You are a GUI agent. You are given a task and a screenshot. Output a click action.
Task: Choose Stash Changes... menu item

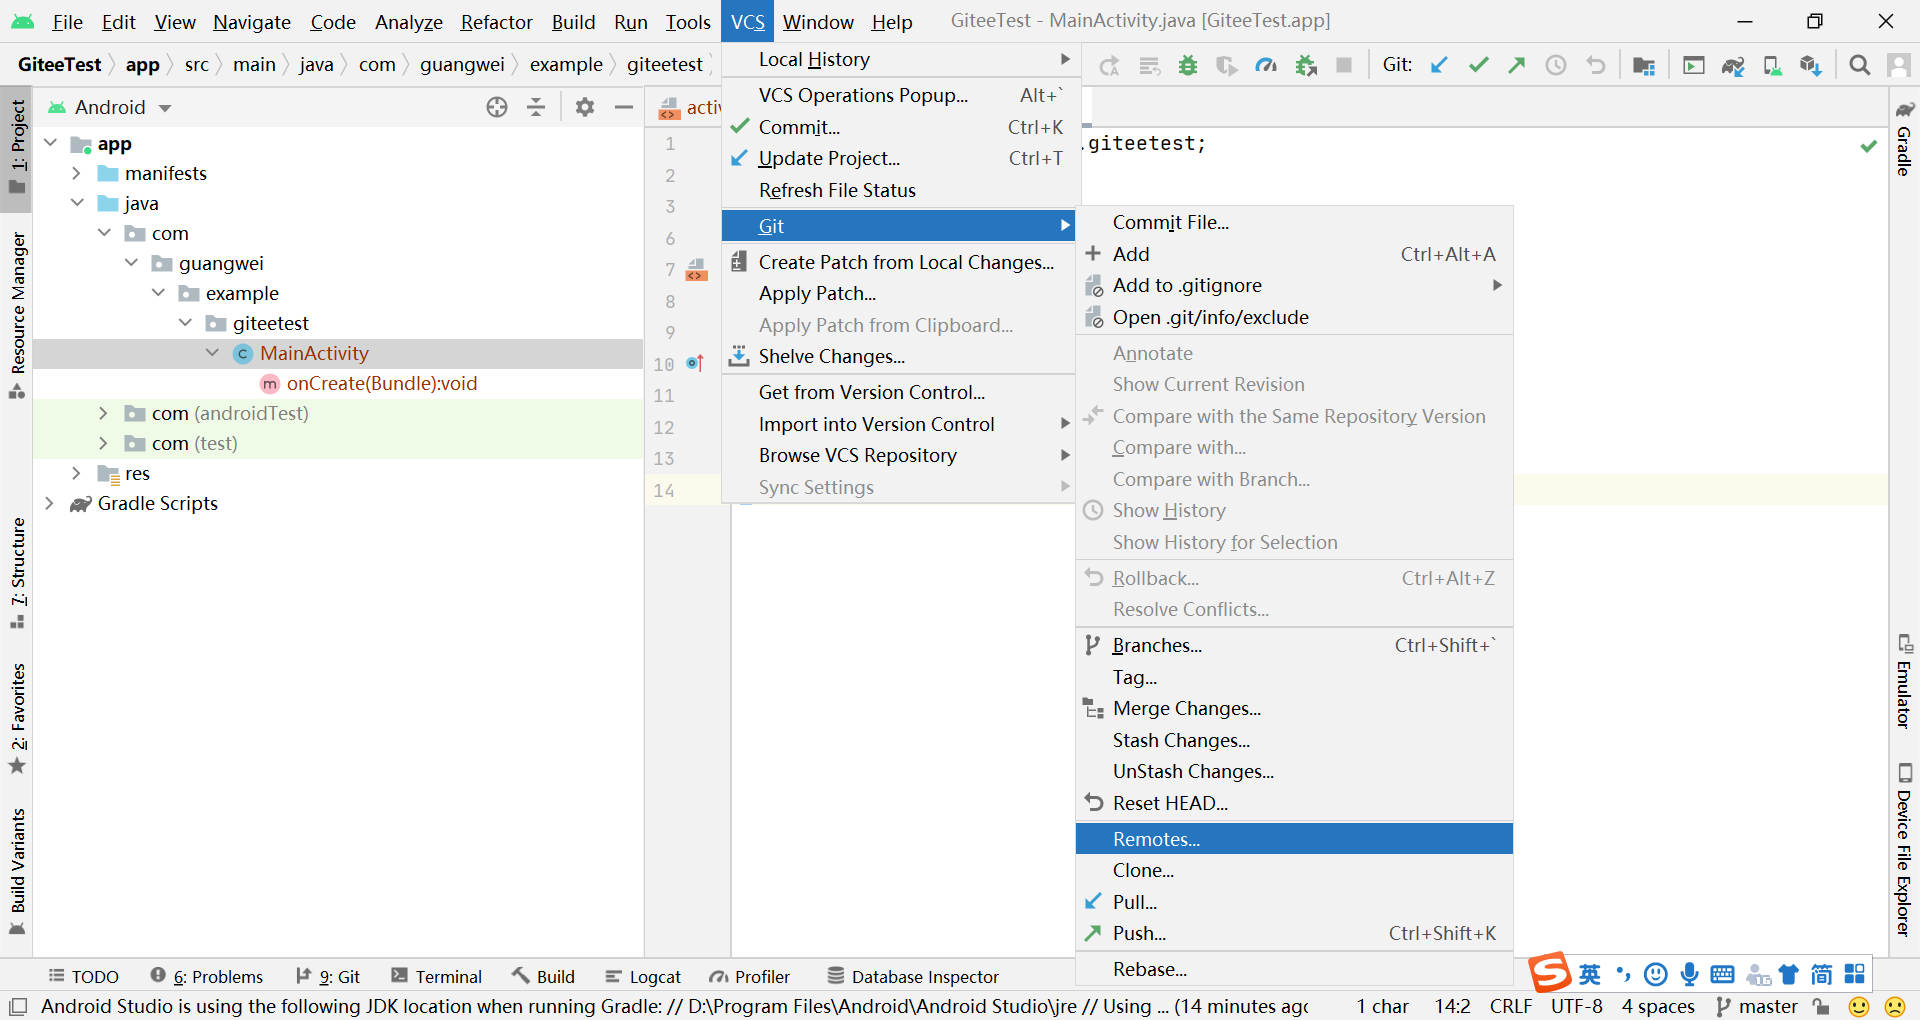(x=1294, y=740)
